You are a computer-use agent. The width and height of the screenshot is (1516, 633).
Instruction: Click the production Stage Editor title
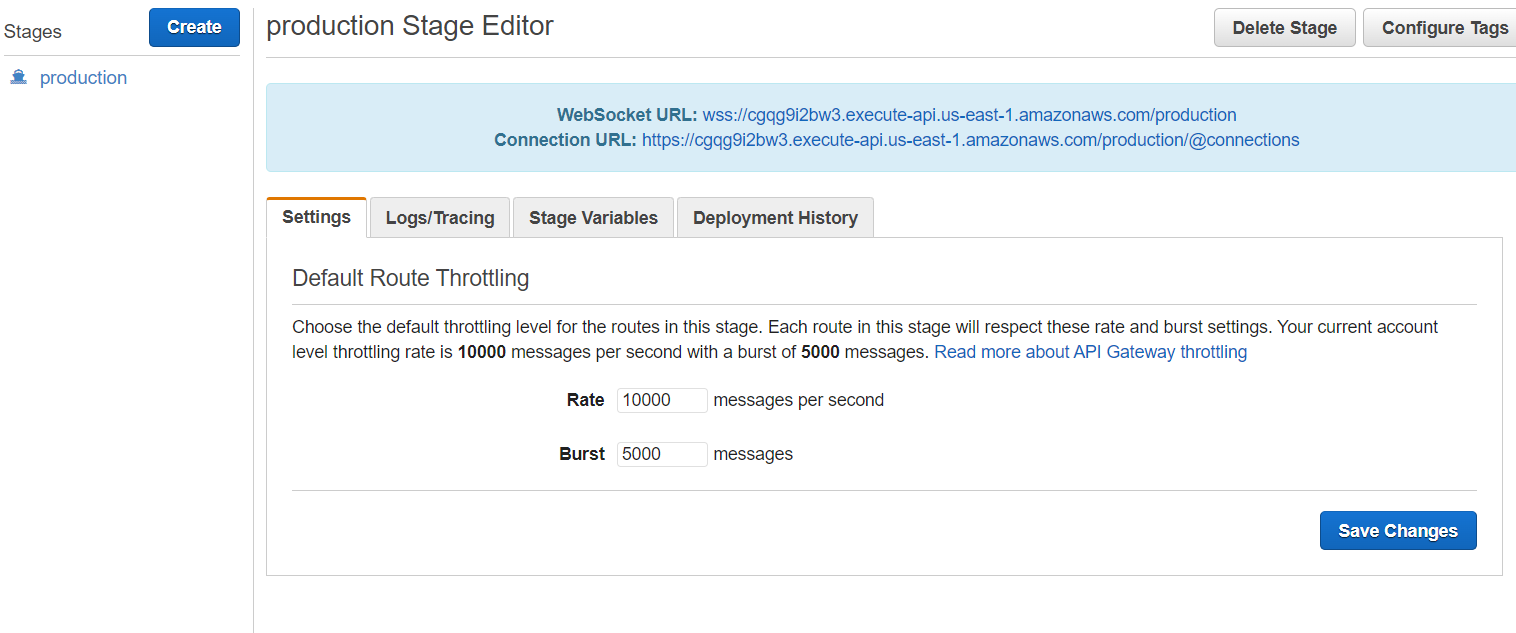(410, 26)
